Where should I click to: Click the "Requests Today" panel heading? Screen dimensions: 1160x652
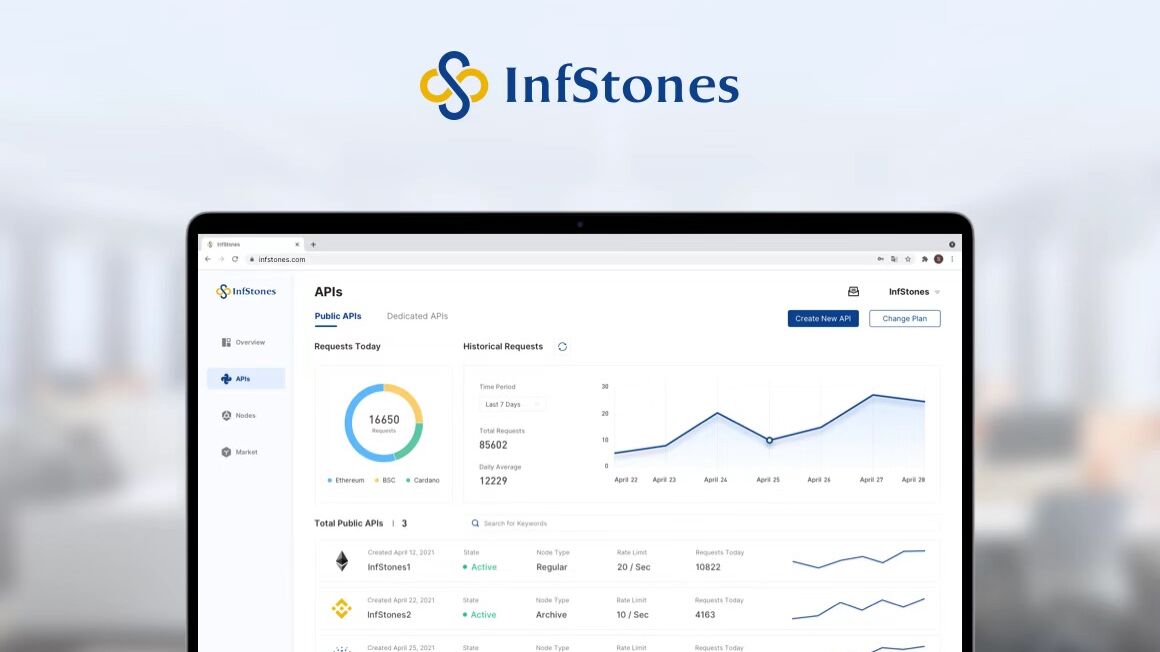[348, 346]
